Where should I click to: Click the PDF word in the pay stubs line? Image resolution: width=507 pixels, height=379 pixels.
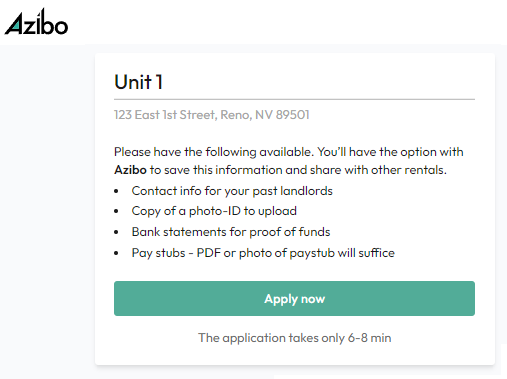(209, 253)
